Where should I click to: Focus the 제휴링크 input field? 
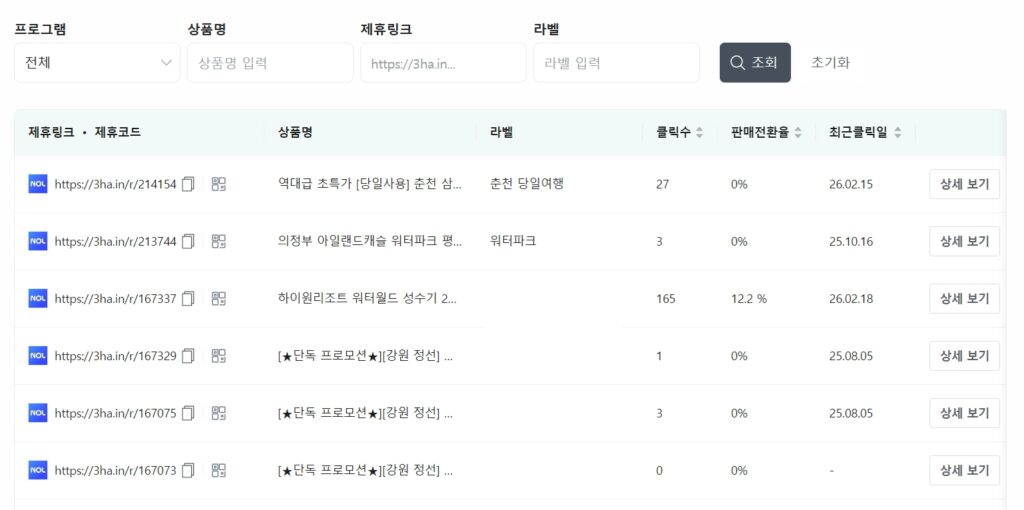click(443, 63)
